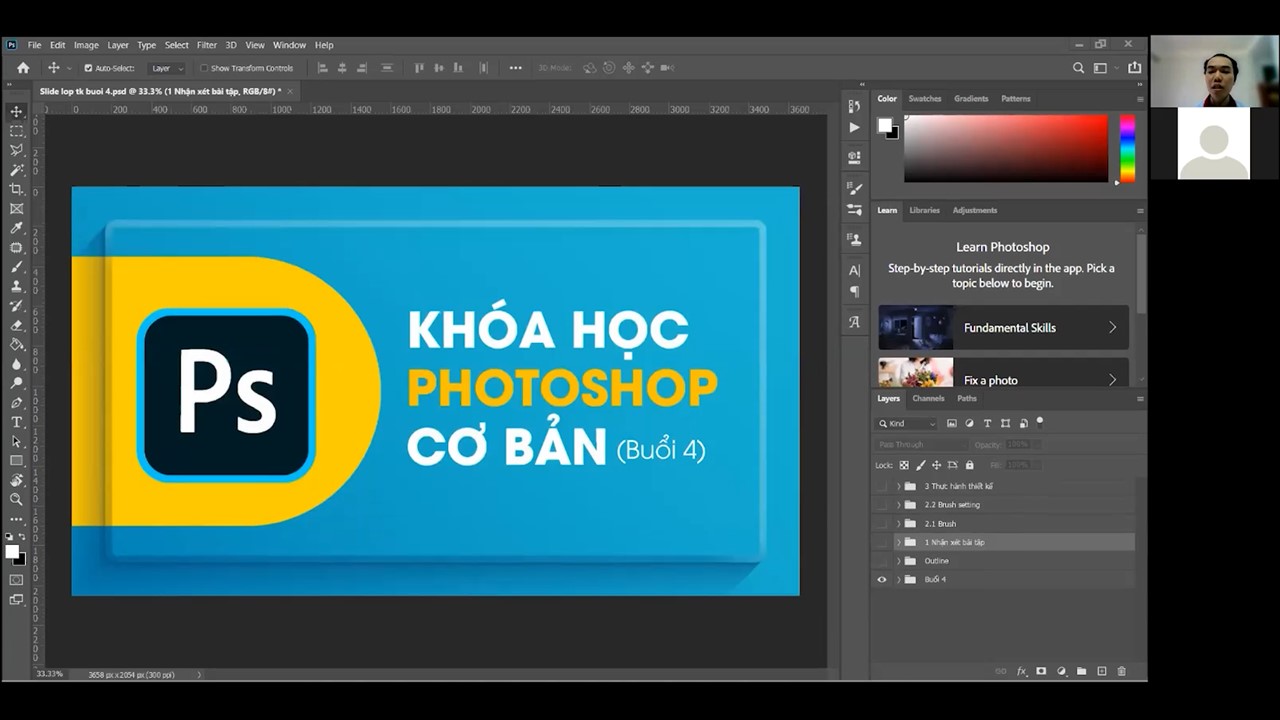Viewport: 1280px width, 720px height.
Task: Close the Slide lop tk buoi 4.psd tab
Action: (290, 91)
